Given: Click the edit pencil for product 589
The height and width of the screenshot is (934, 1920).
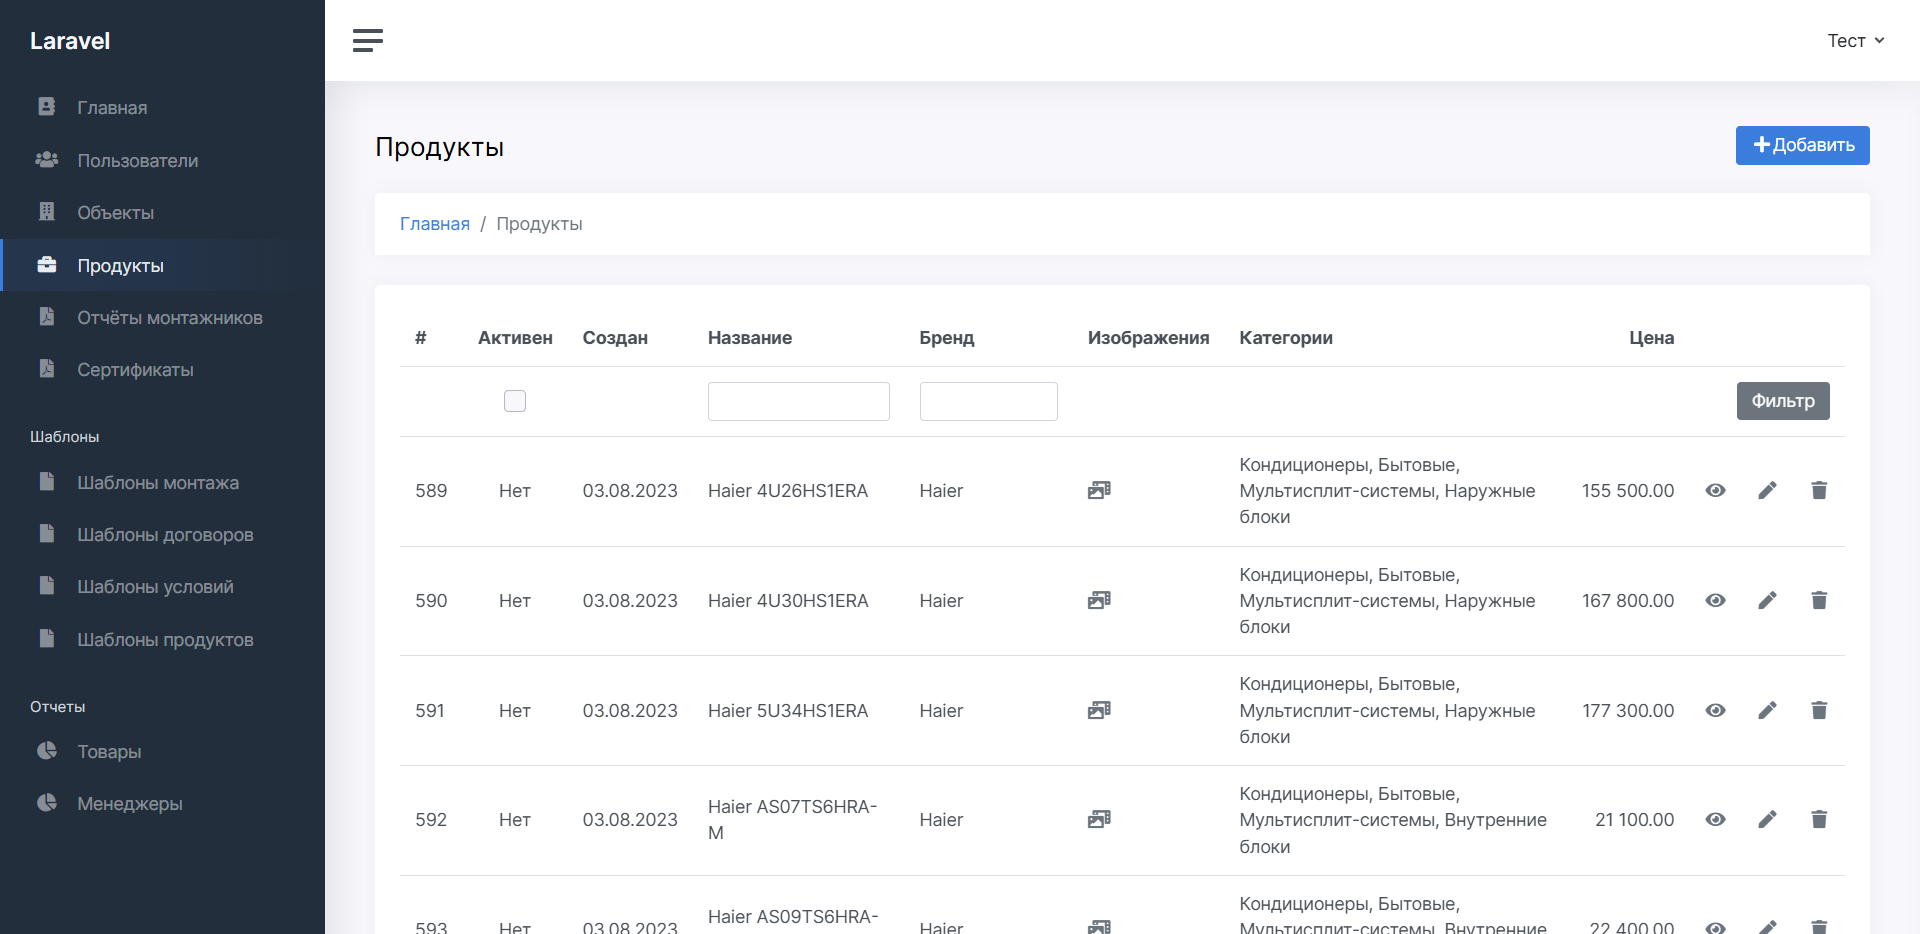Looking at the screenshot, I should click(1767, 490).
